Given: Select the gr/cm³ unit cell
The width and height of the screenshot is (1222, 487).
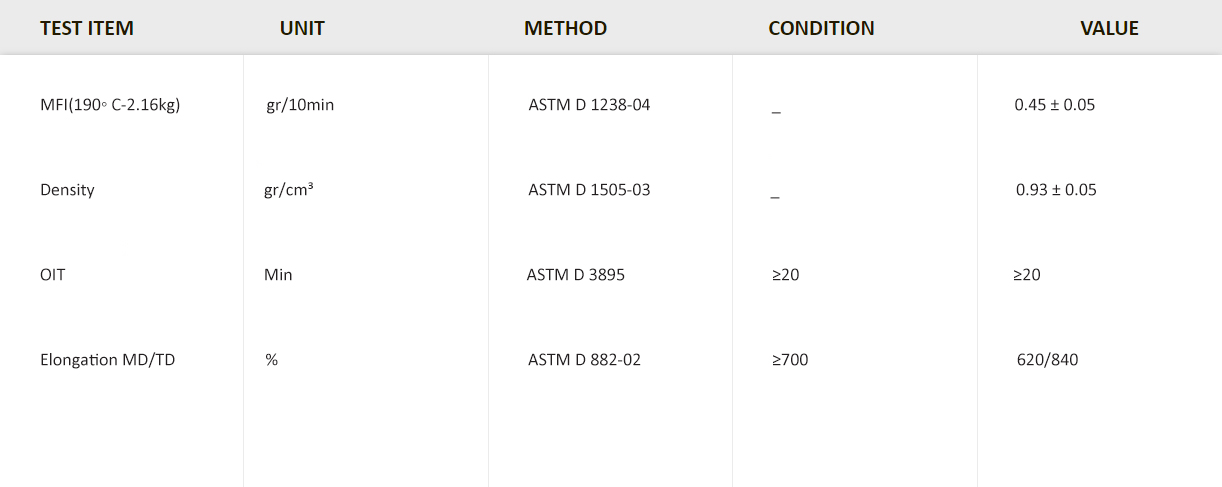Looking at the screenshot, I should click(x=289, y=189).
